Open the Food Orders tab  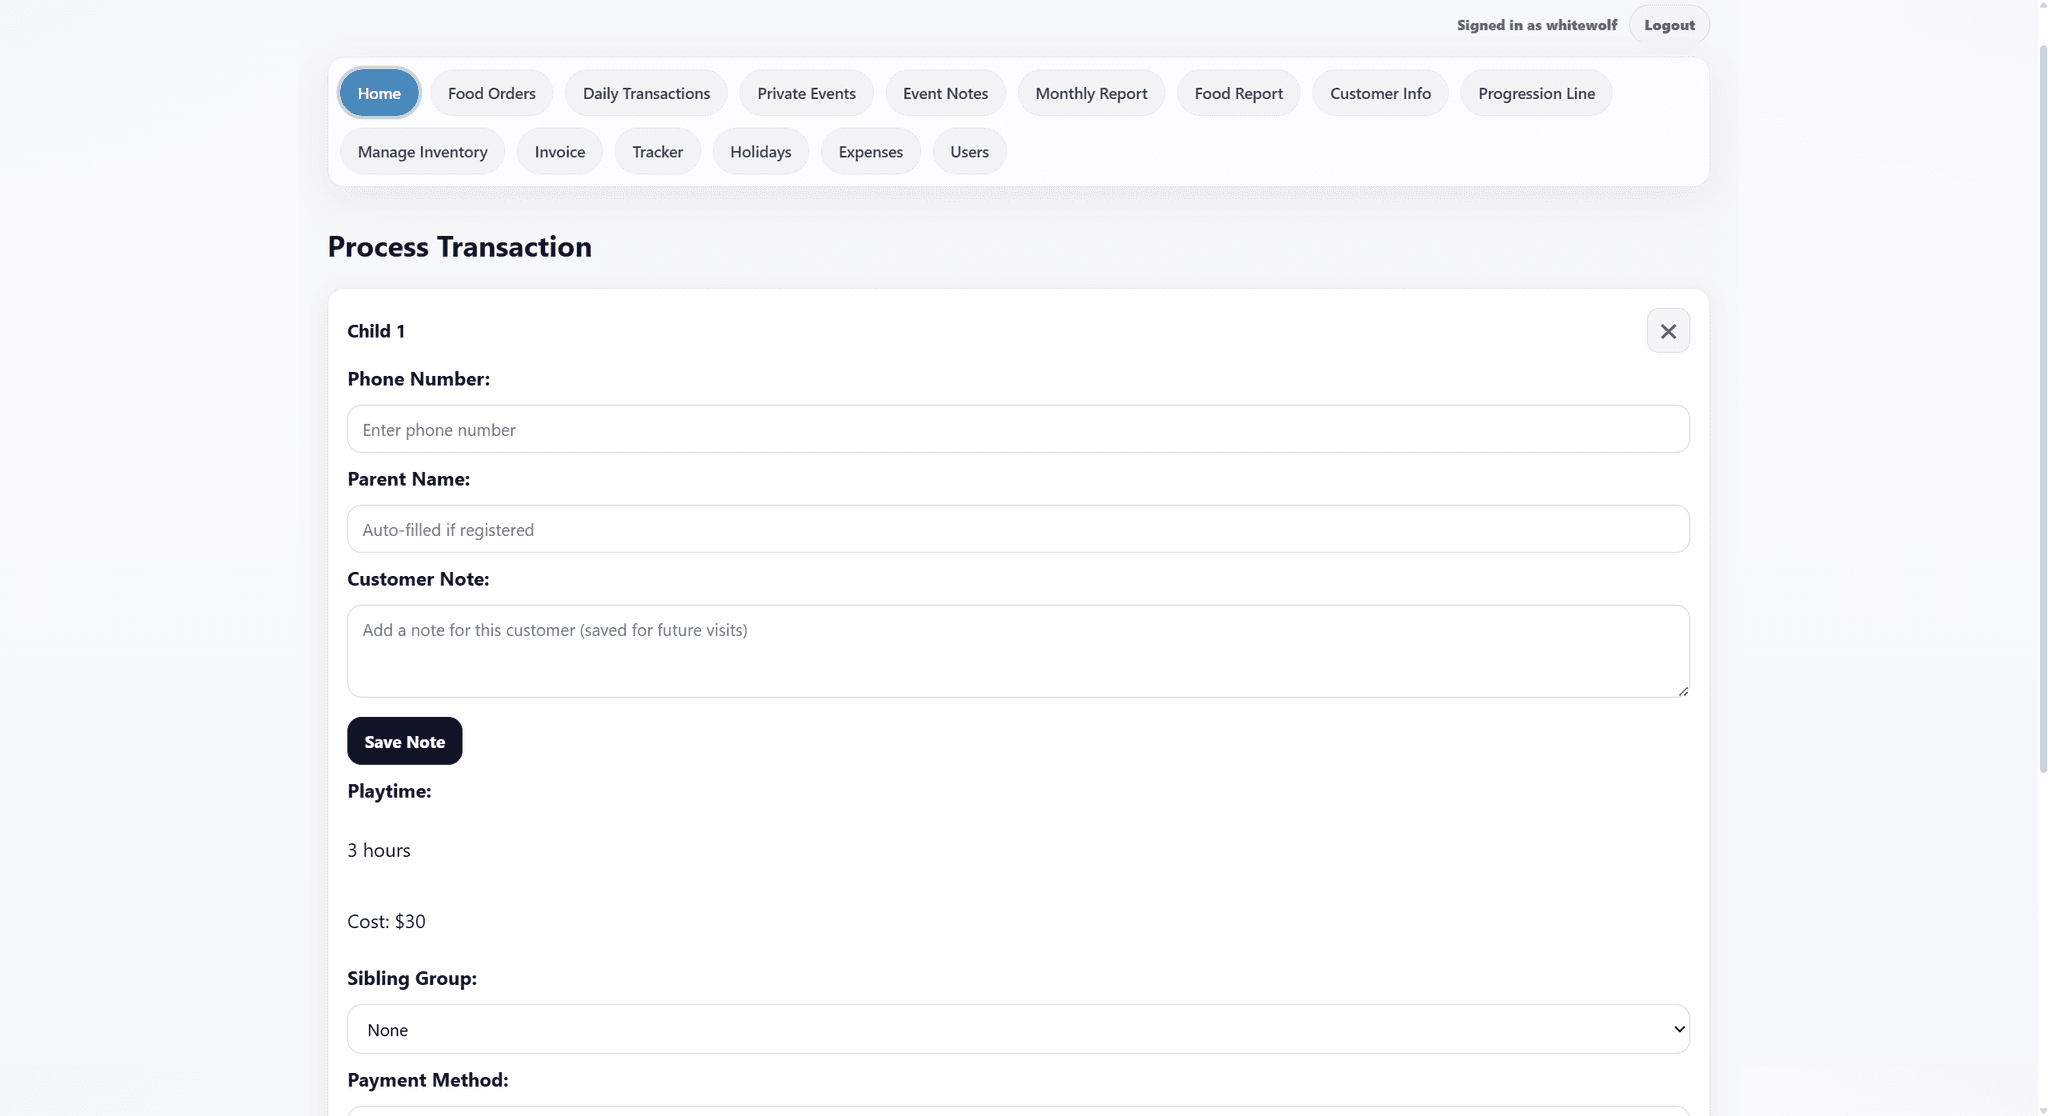pyautogui.click(x=491, y=93)
